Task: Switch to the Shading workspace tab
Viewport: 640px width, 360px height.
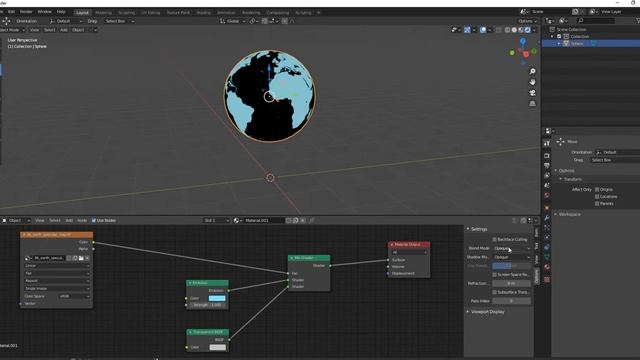Action: click(204, 13)
